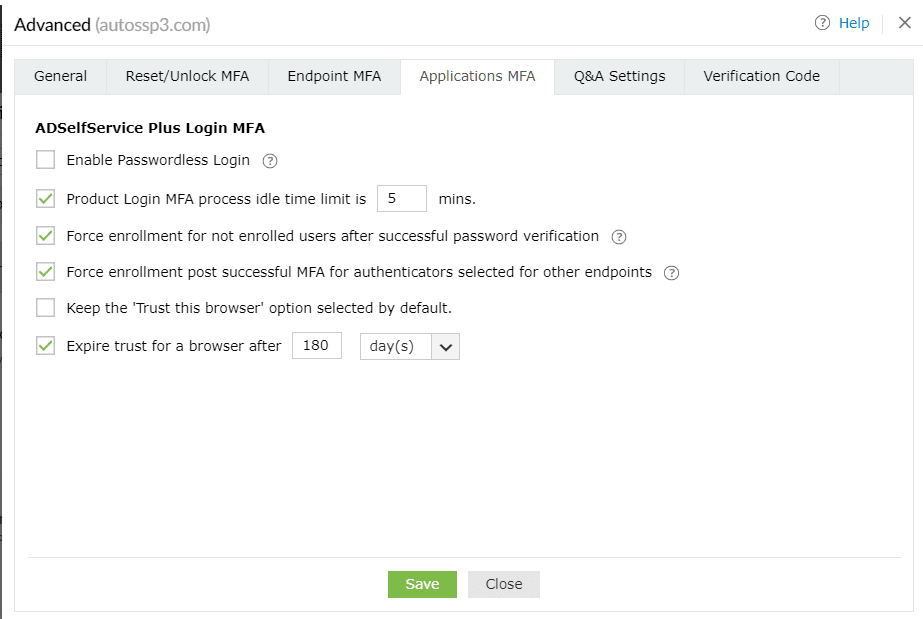Focus the browser trust expiry value field
The width and height of the screenshot is (923, 619).
317,345
